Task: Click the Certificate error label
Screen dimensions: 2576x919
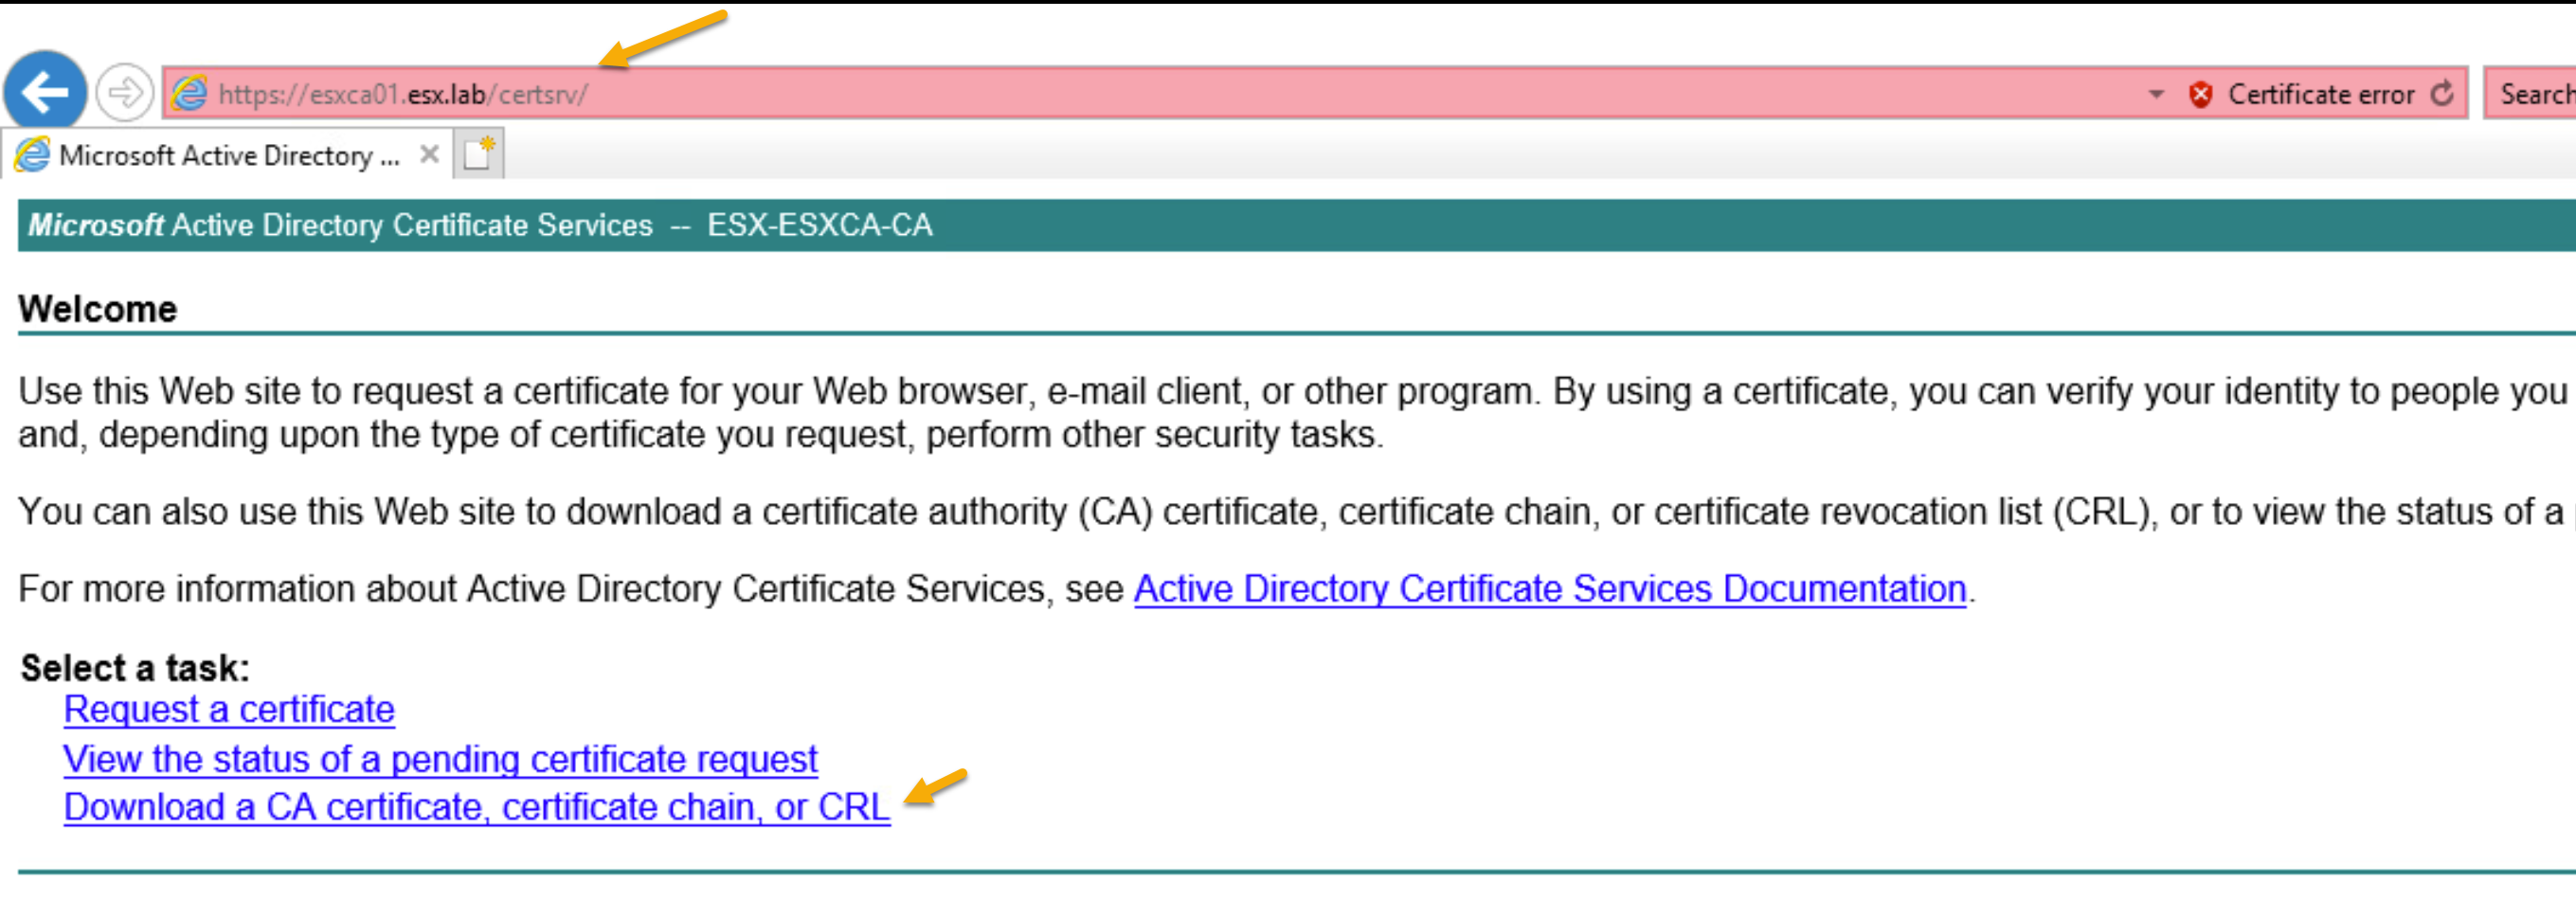Action: [x=2320, y=95]
